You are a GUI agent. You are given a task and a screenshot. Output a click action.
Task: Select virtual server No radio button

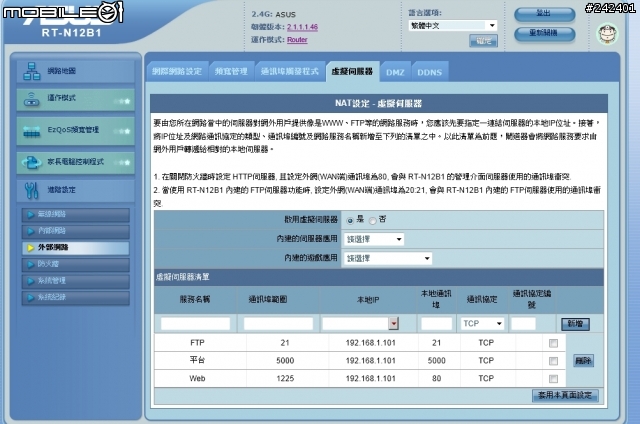pos(373,221)
